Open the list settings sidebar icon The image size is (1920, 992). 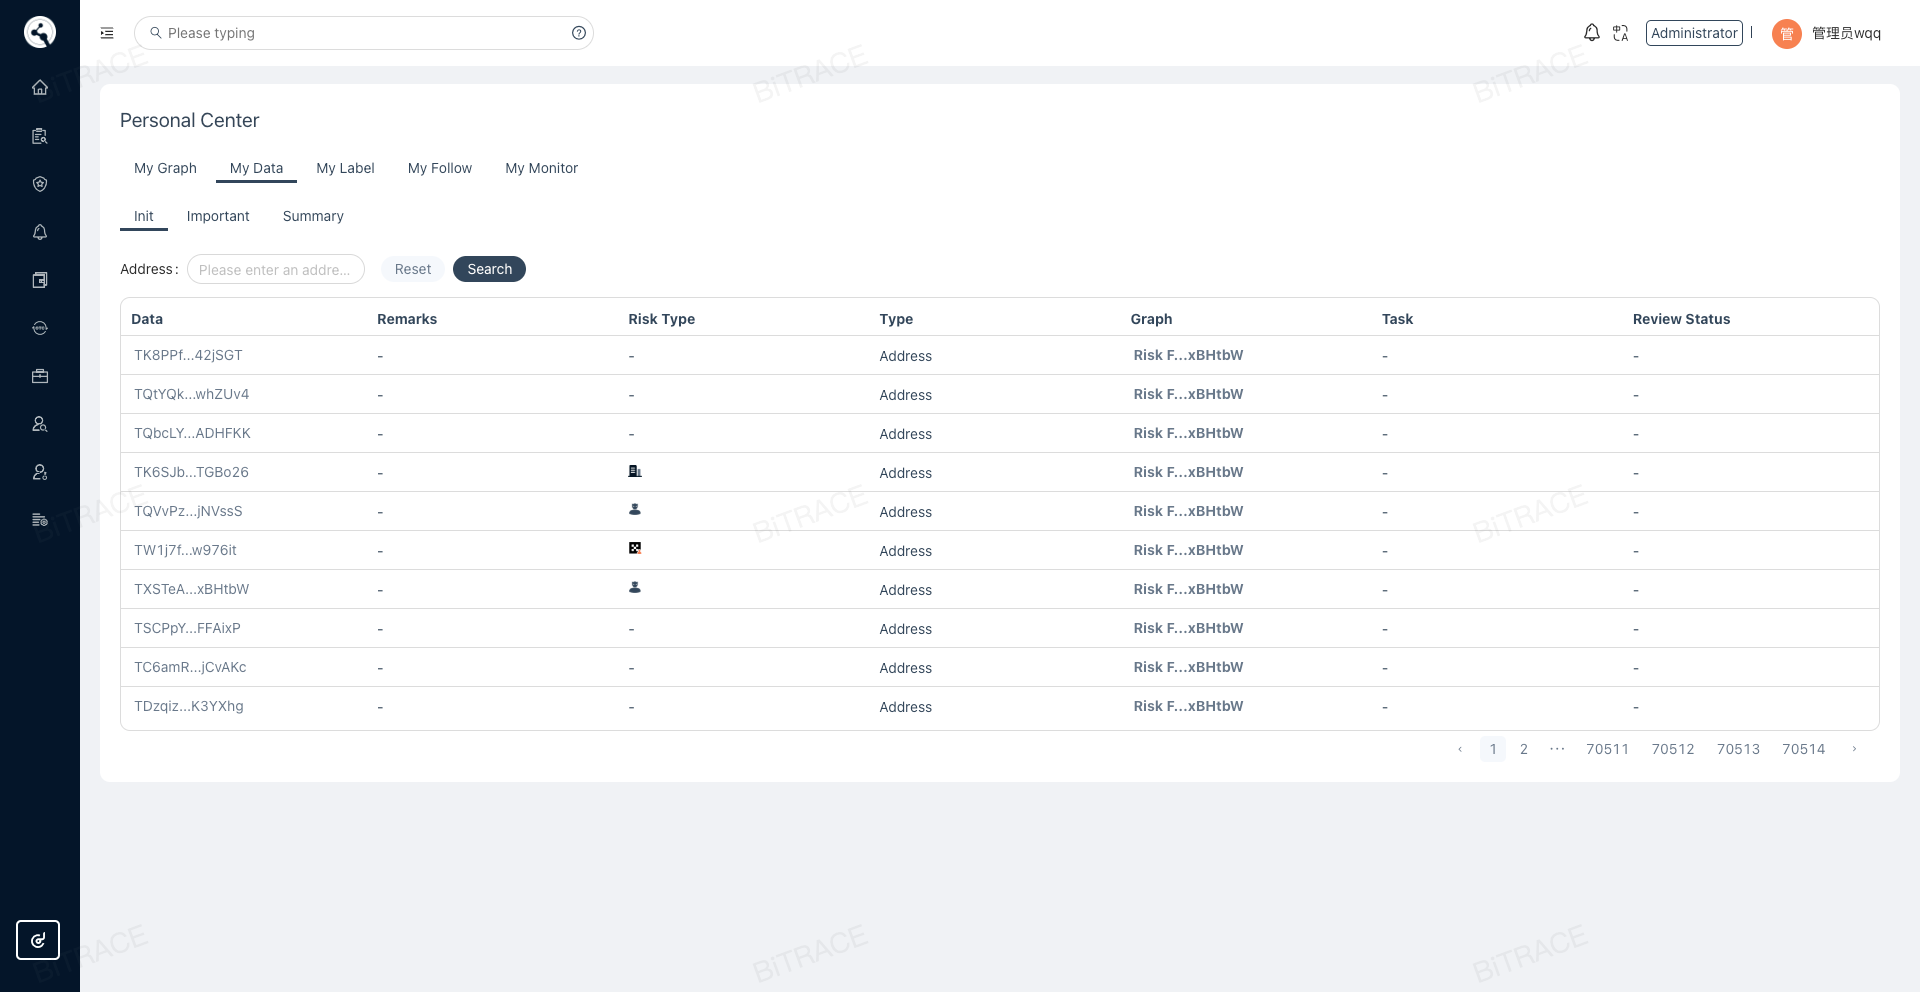coord(40,520)
